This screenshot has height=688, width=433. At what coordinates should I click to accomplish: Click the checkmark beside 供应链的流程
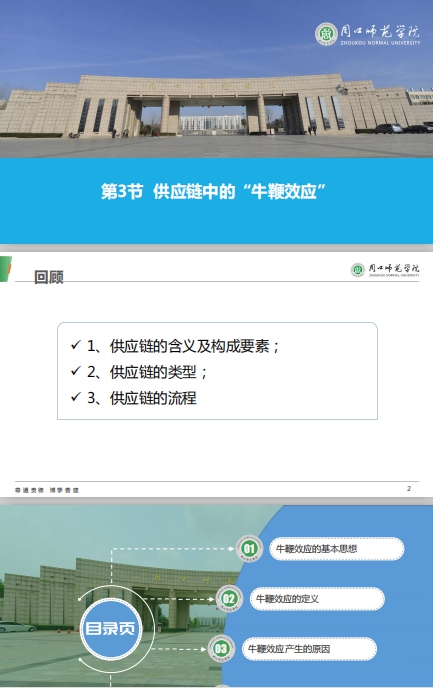pos(76,397)
